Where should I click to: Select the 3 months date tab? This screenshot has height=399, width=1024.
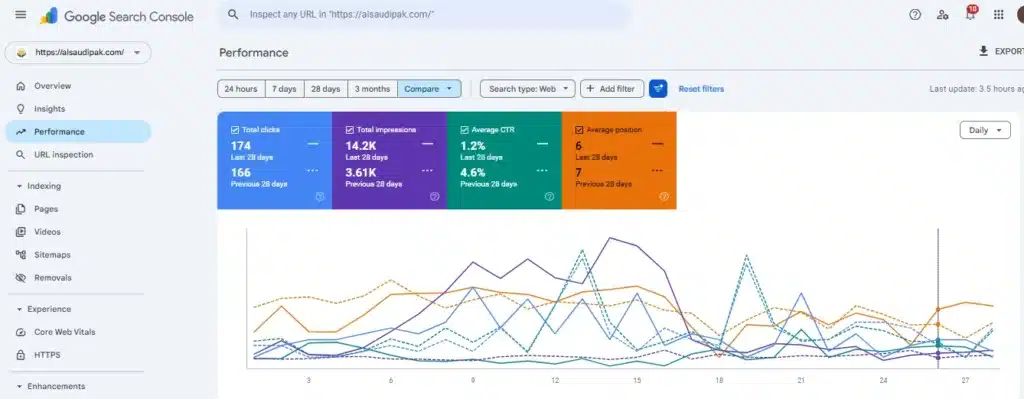pyautogui.click(x=372, y=89)
